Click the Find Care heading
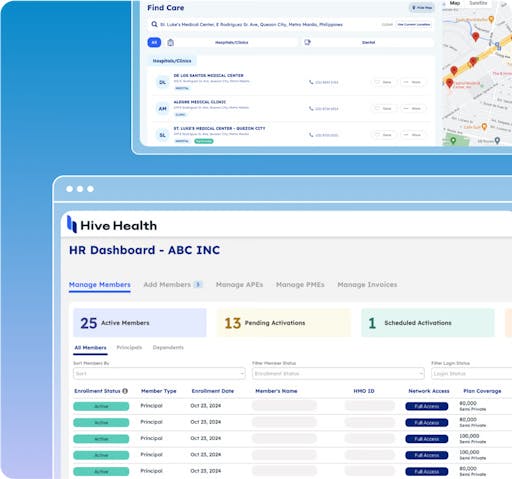Screen dimensions: 512x479 [166, 8]
